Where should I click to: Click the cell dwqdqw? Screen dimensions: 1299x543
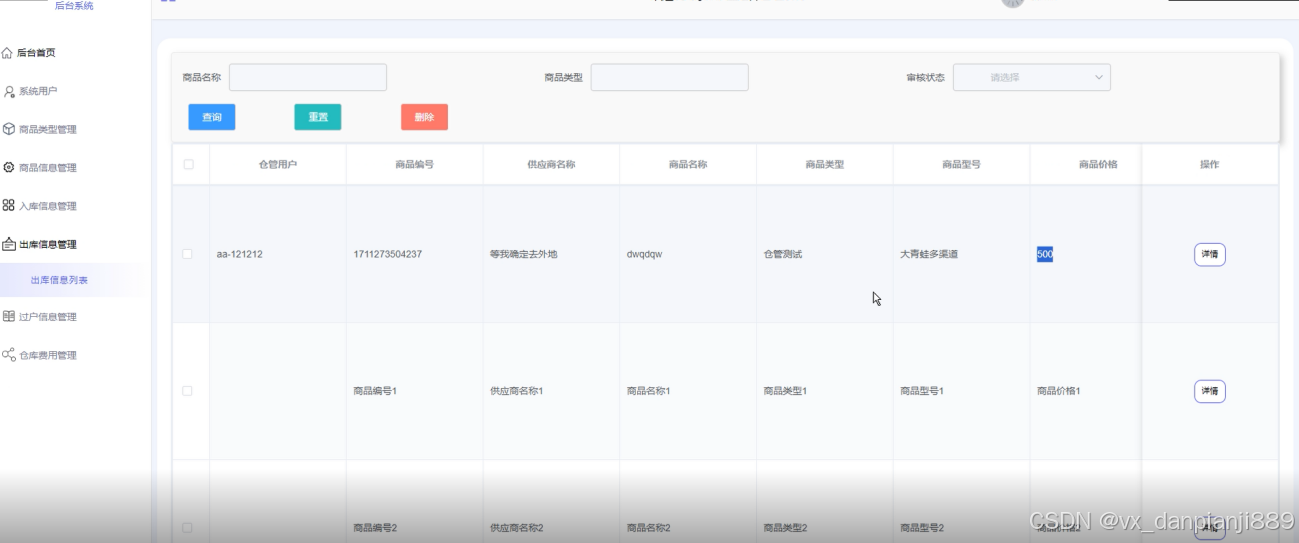pyautogui.click(x=644, y=254)
